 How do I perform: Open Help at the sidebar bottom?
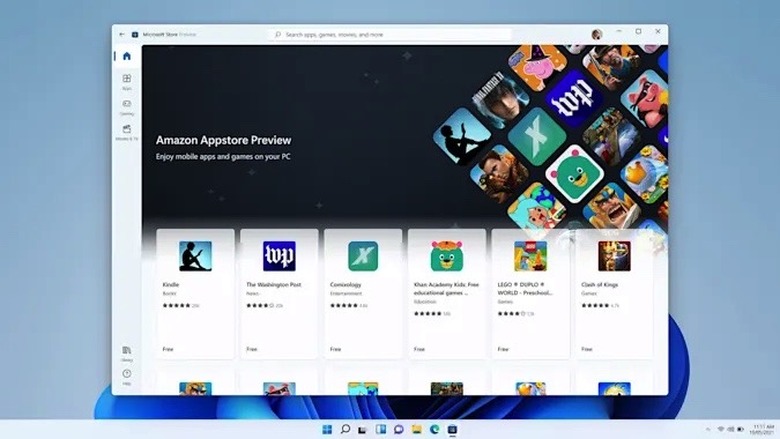click(127, 376)
